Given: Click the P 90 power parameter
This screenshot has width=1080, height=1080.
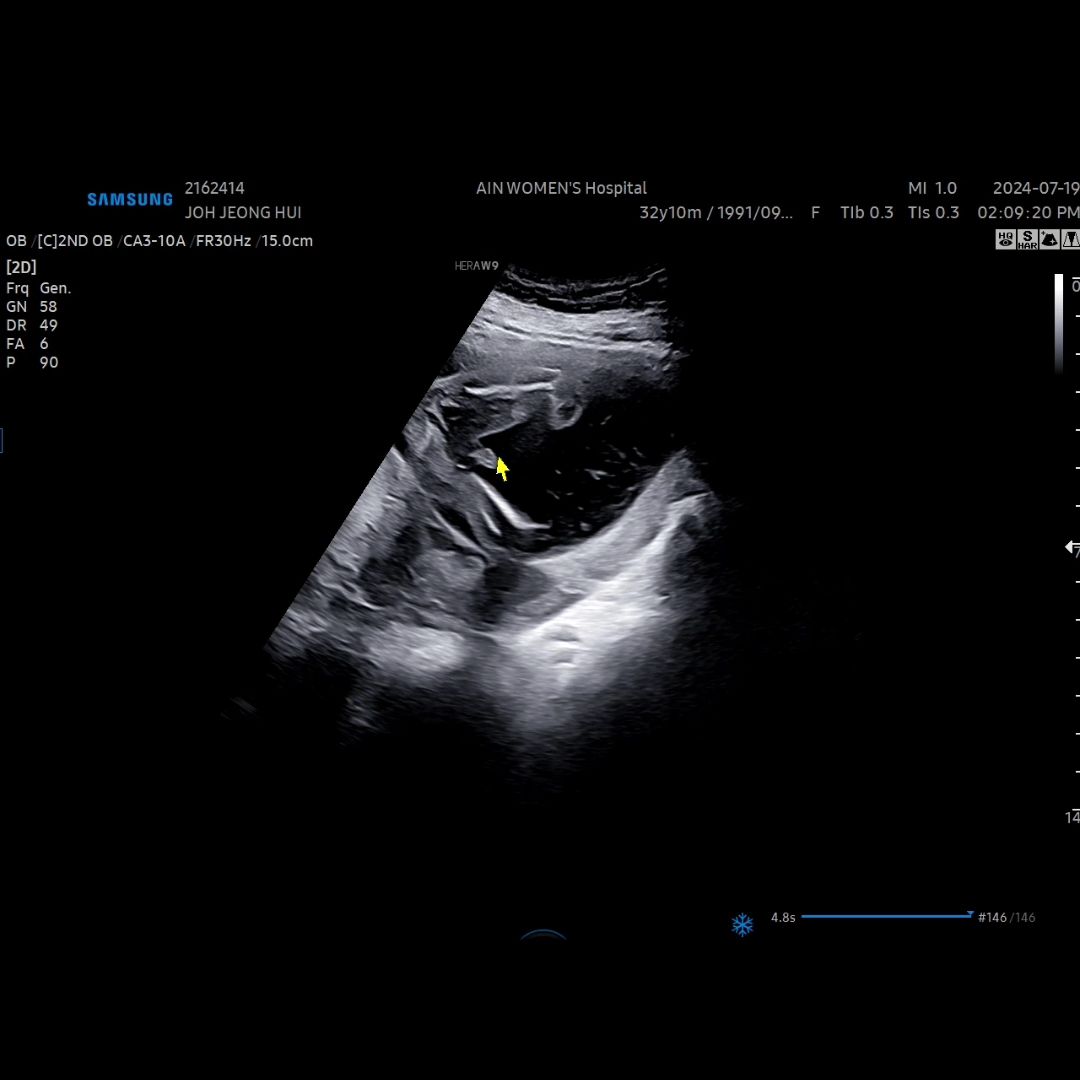Looking at the screenshot, I should pyautogui.click(x=32, y=362).
